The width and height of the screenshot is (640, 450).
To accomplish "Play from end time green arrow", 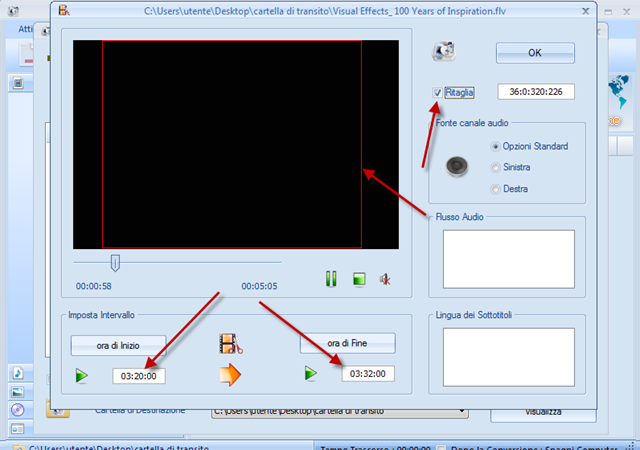I will tap(311, 373).
